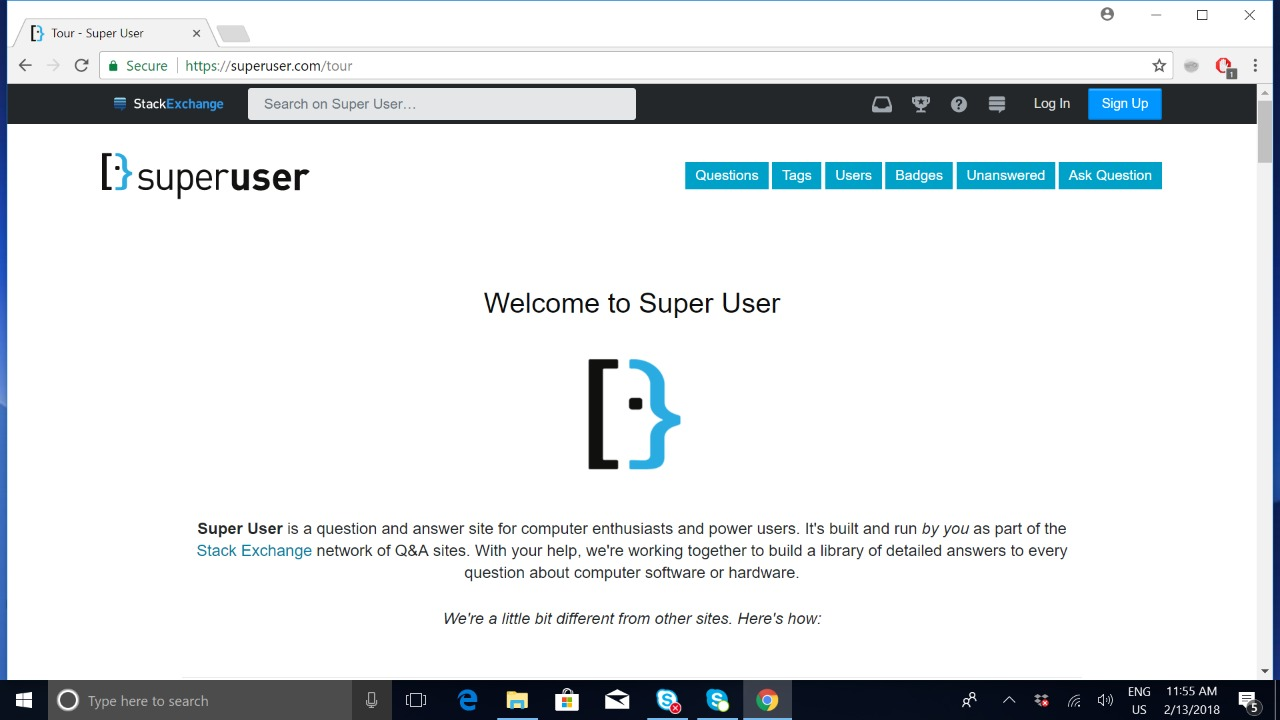
Task: Open the Chrome three-dot menu
Action: pyautogui.click(x=1255, y=66)
